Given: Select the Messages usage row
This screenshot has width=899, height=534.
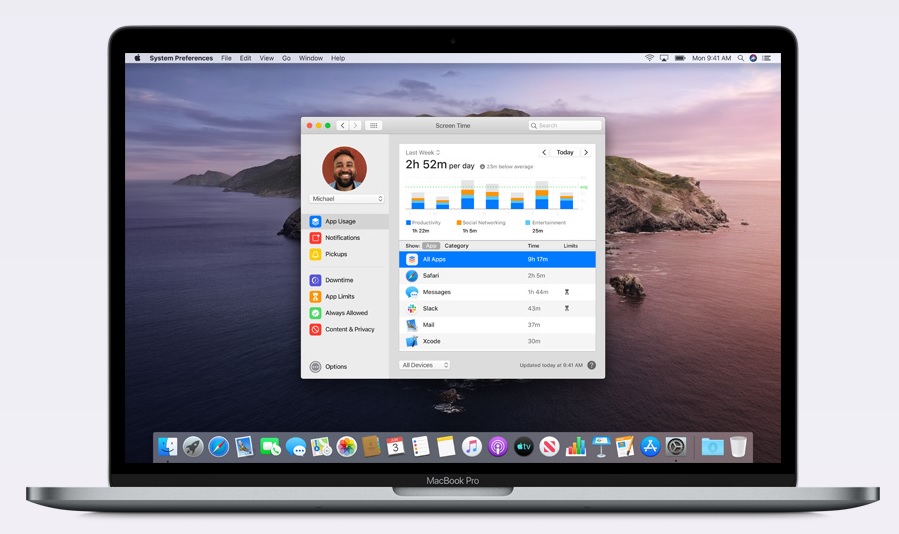Looking at the screenshot, I should [497, 292].
